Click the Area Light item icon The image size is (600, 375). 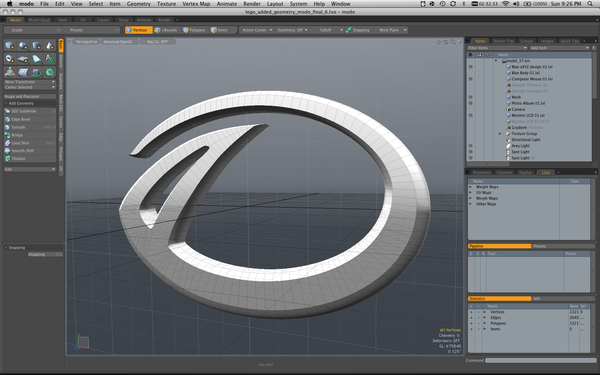(x=509, y=146)
